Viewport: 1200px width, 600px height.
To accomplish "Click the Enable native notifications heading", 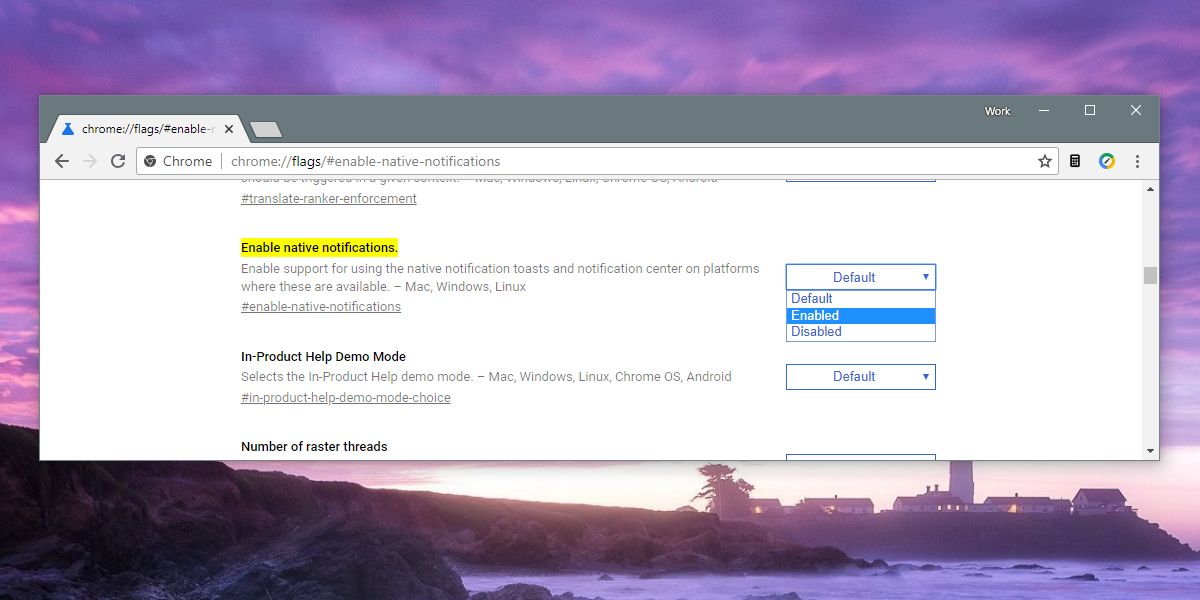I will pyautogui.click(x=320, y=247).
